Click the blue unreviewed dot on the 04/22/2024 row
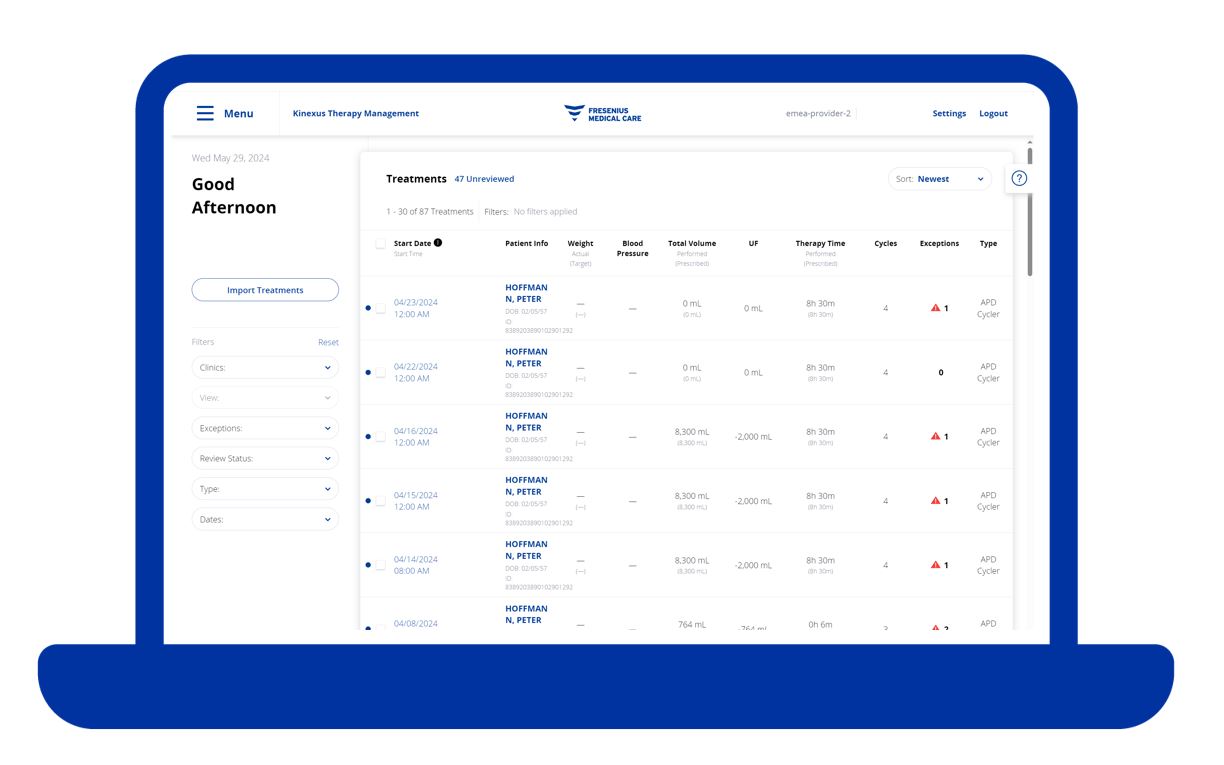1224x765 pixels. click(x=367, y=371)
